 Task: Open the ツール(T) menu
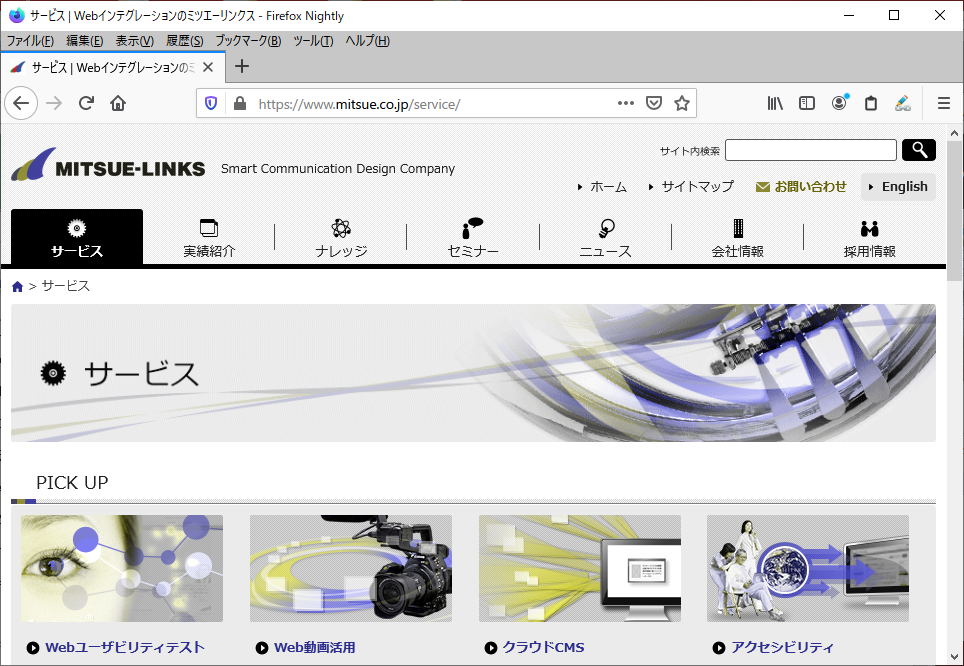[313, 41]
